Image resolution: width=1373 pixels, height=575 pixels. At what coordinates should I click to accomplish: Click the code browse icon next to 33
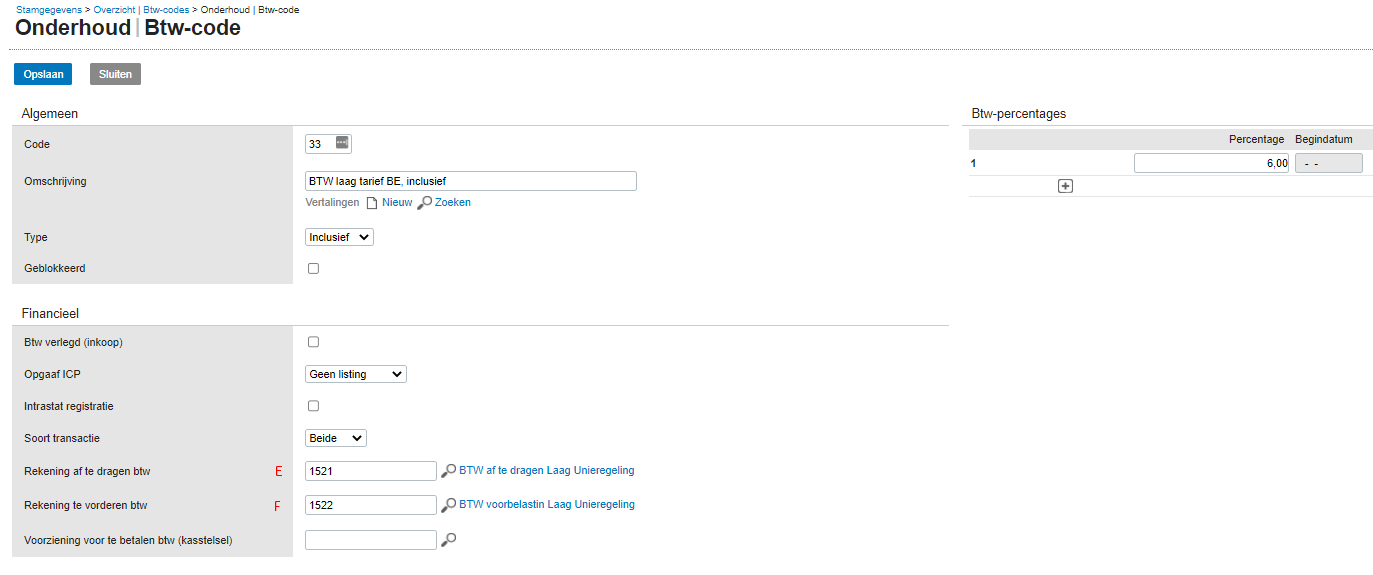click(343, 143)
